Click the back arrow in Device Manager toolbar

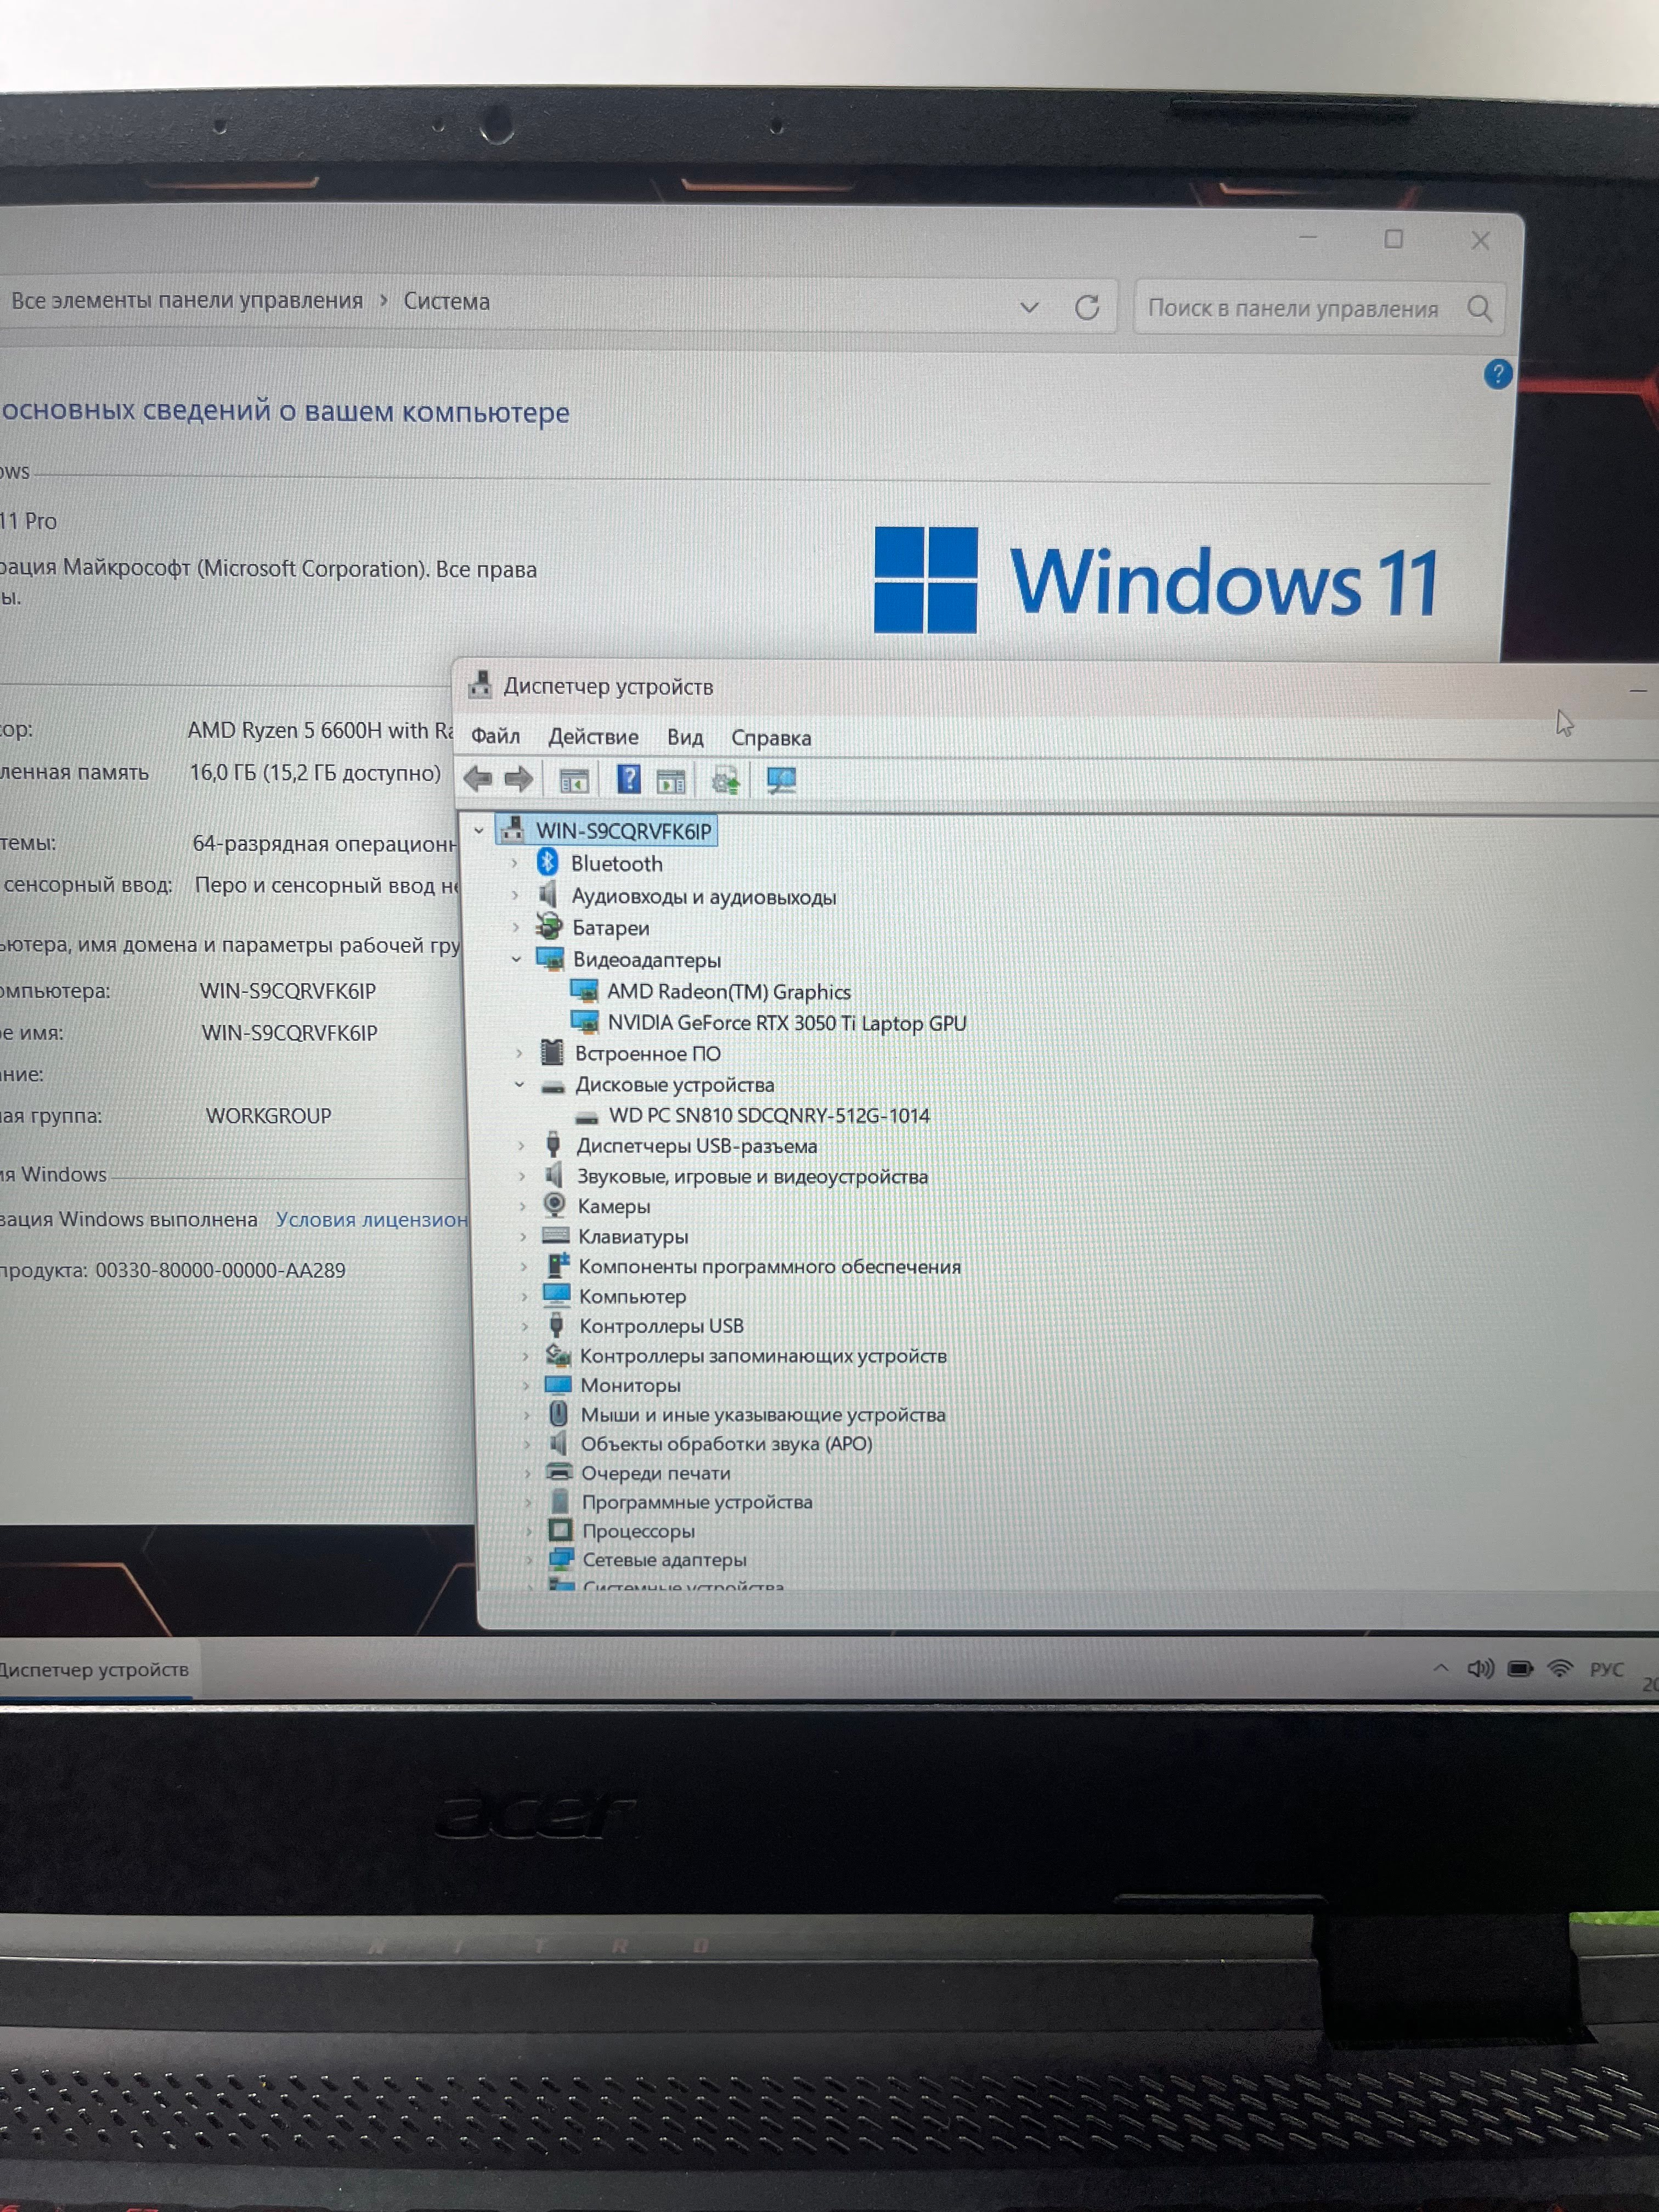point(478,778)
